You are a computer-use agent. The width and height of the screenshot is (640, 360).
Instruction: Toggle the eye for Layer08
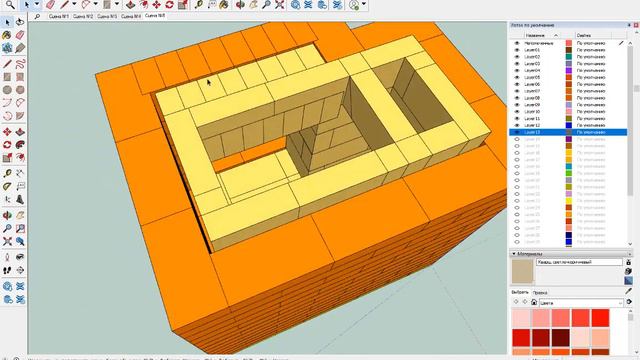(x=517, y=98)
